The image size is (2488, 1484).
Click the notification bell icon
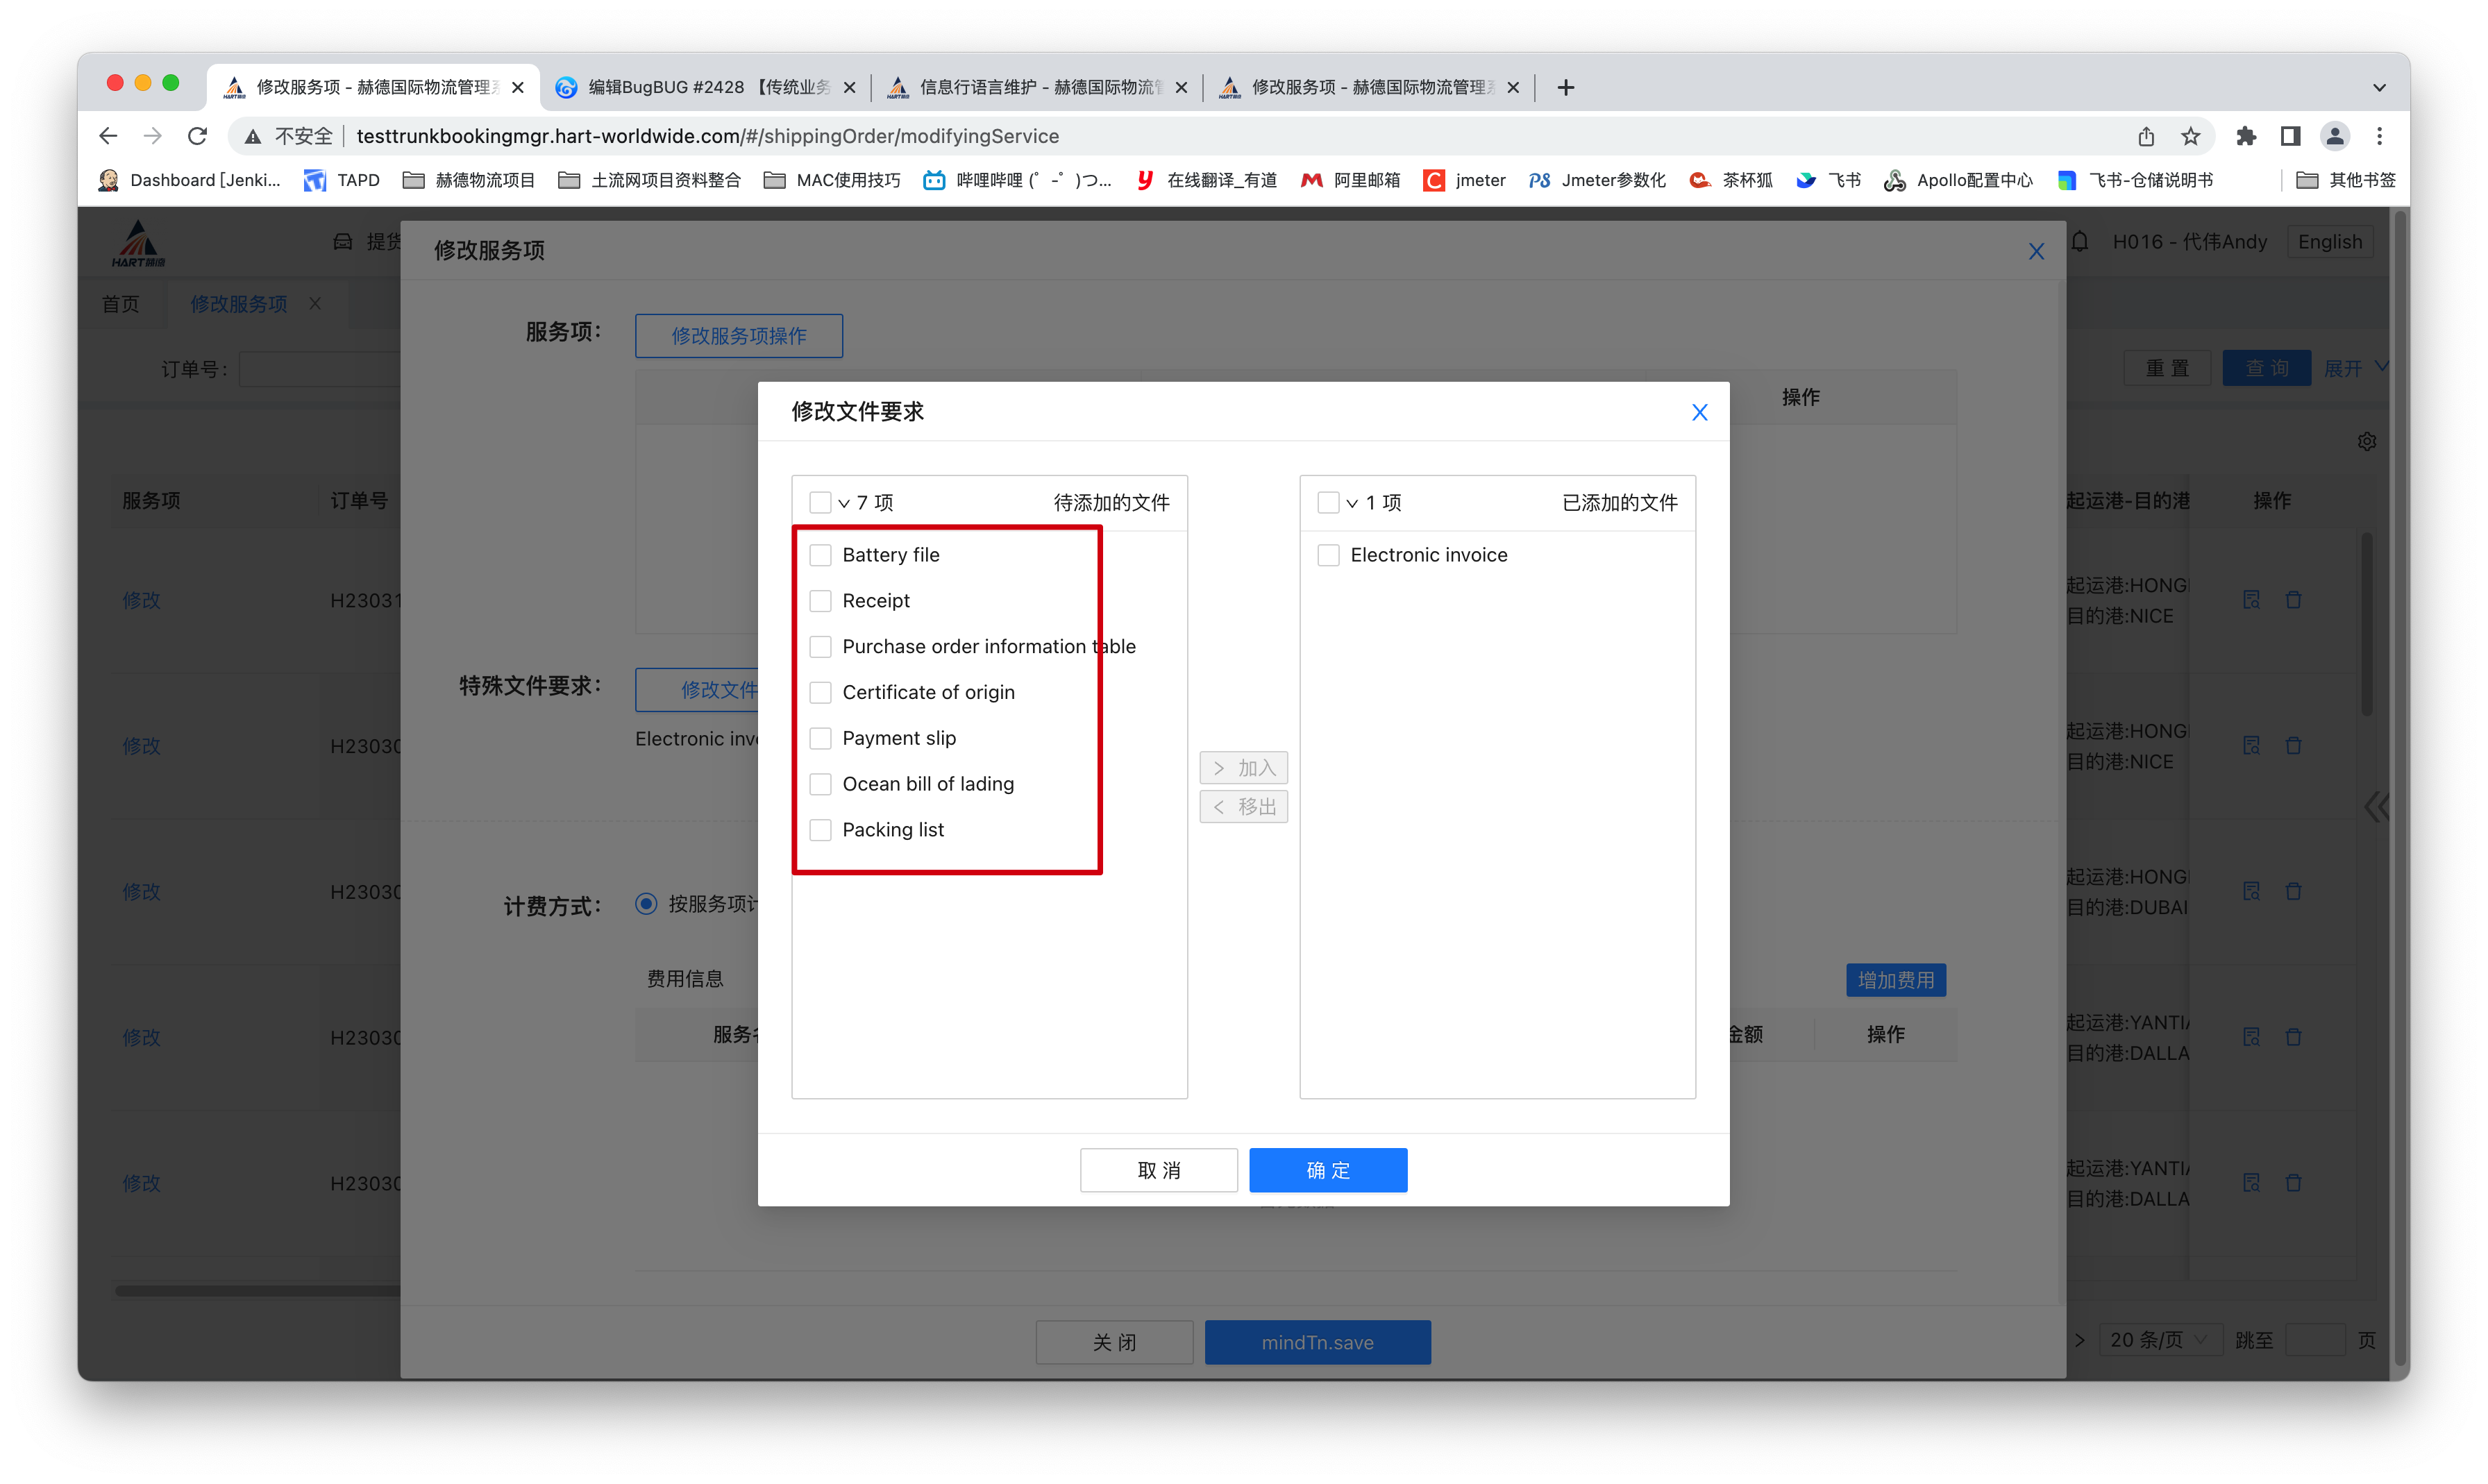pos(2080,242)
